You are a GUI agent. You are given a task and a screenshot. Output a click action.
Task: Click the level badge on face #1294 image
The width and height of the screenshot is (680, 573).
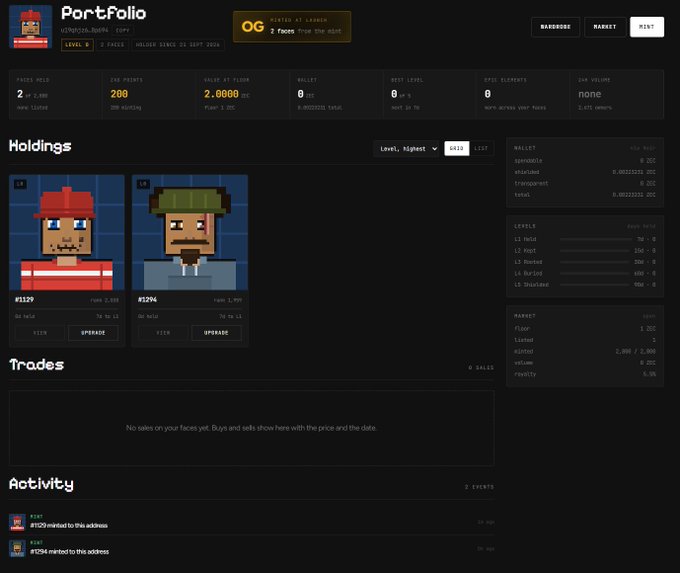click(143, 184)
